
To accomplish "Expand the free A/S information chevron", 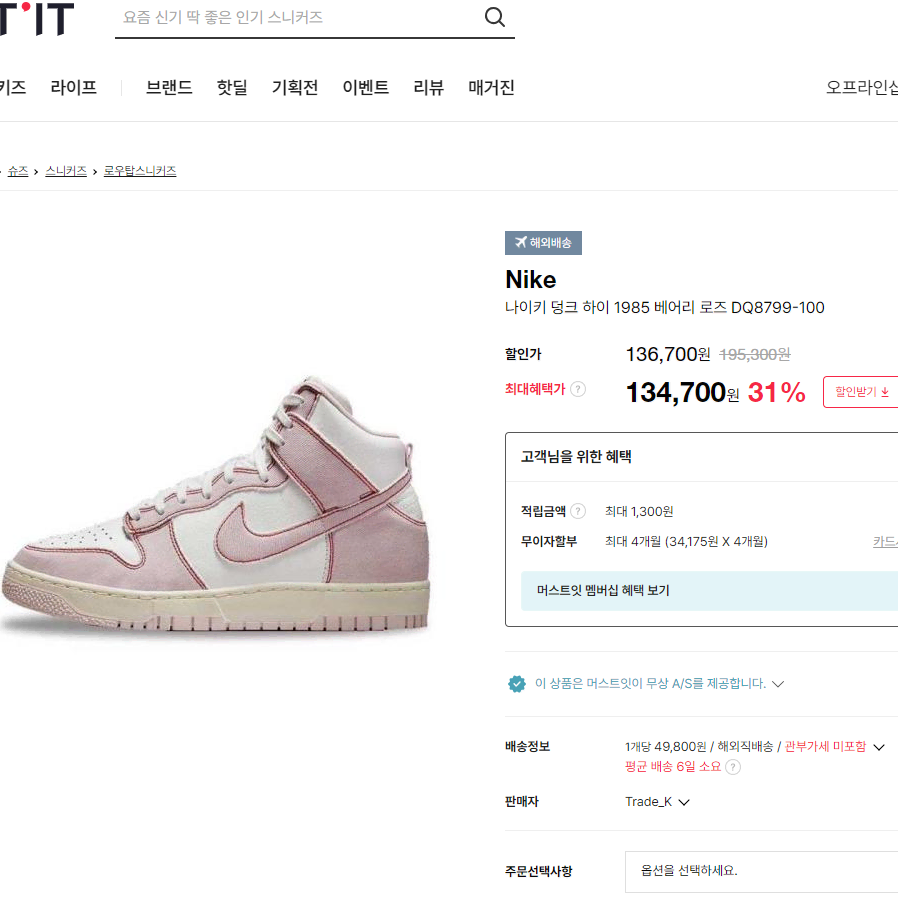I will pos(778,684).
